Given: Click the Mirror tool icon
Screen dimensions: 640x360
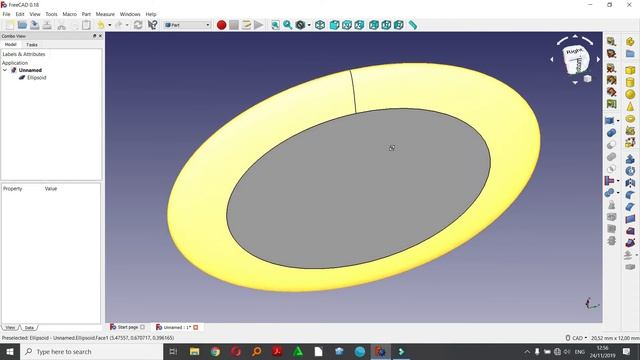Looking at the screenshot, I should tap(630, 183).
